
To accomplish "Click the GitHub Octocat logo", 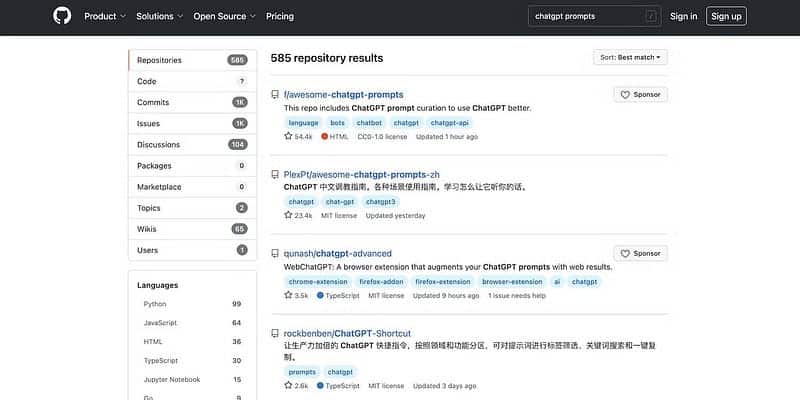I will coord(61,16).
